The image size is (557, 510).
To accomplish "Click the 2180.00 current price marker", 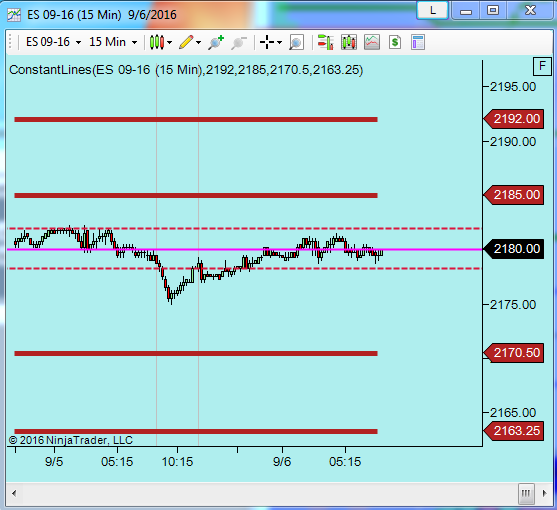I will click(514, 249).
